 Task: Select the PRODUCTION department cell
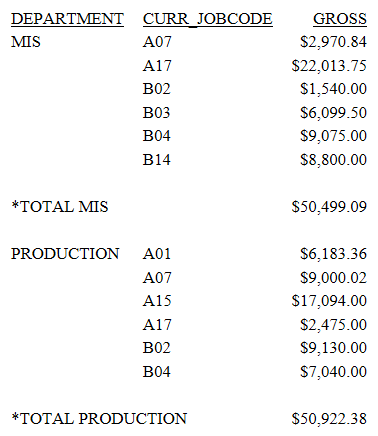65,254
